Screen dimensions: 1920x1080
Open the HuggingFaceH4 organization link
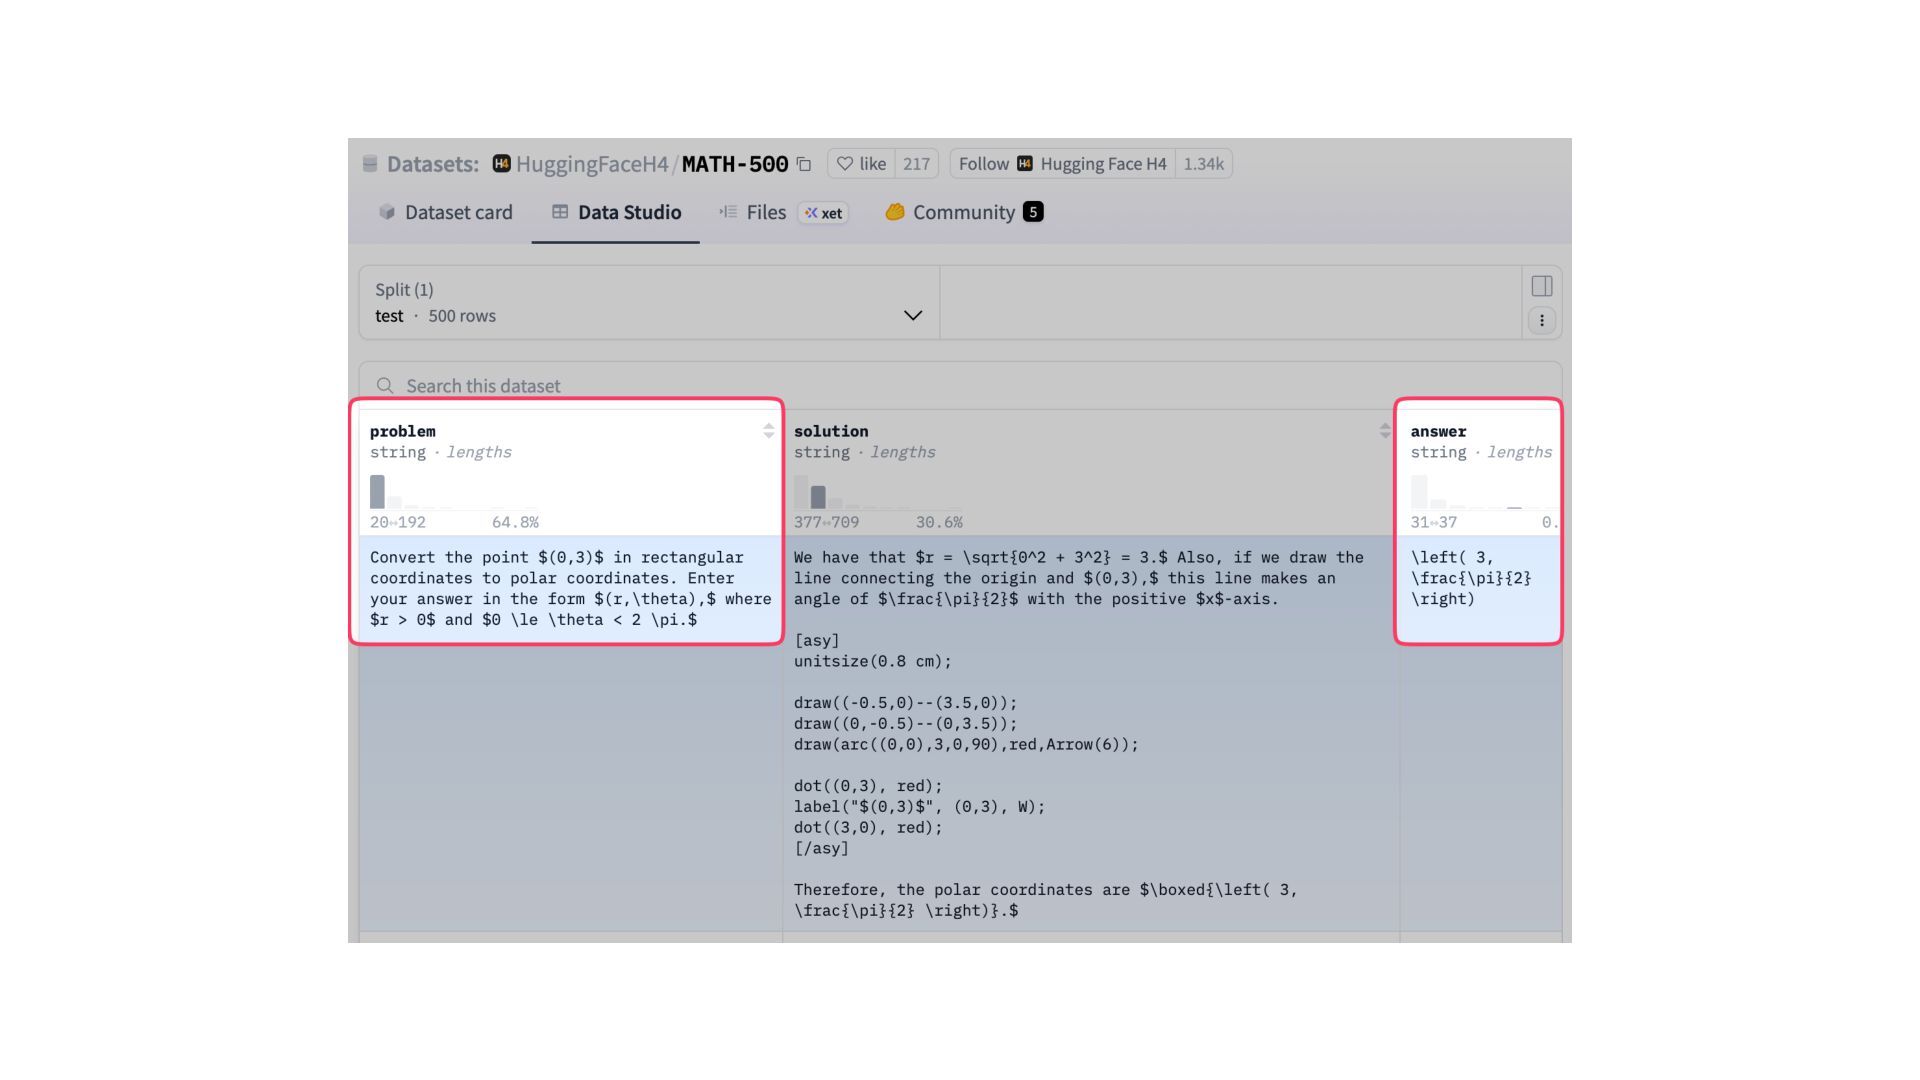pos(591,164)
